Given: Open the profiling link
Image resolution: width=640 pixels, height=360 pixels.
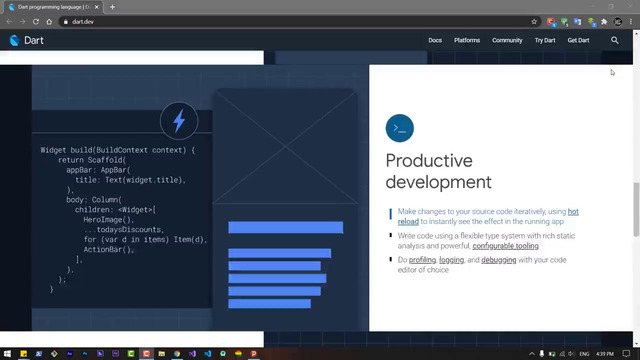Looking at the screenshot, I should pyautogui.click(x=422, y=260).
